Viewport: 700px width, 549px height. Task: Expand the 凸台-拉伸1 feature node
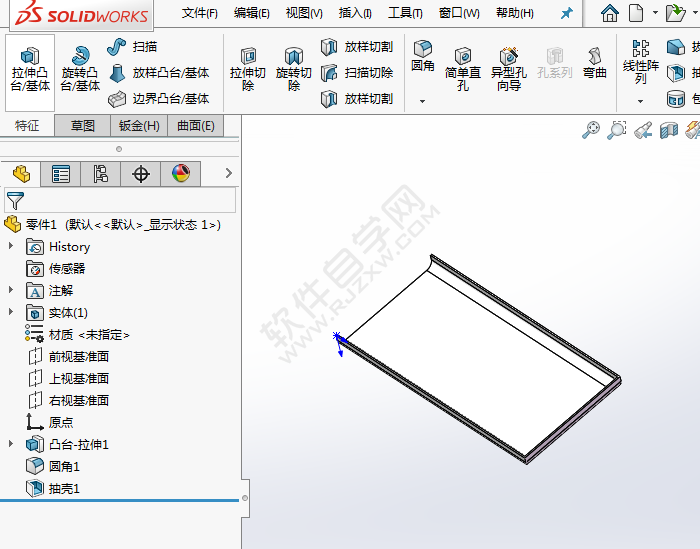[x=11, y=445]
